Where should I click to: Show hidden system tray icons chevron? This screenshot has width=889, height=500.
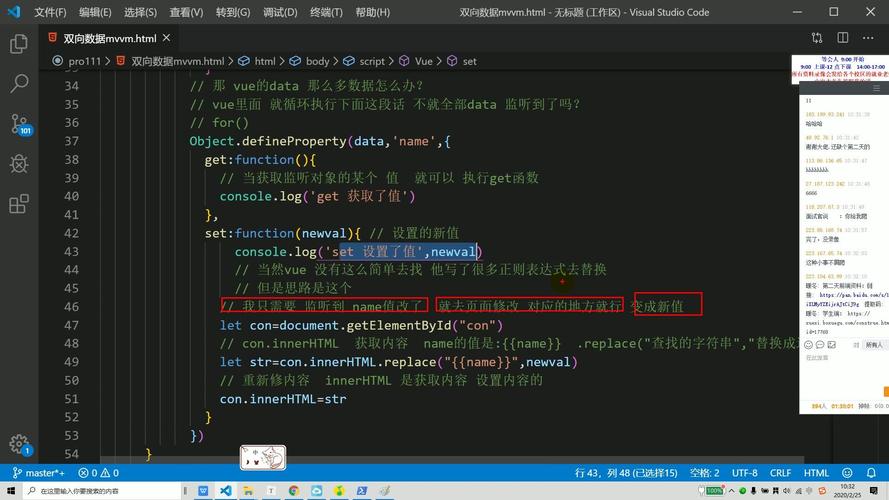click(x=731, y=490)
